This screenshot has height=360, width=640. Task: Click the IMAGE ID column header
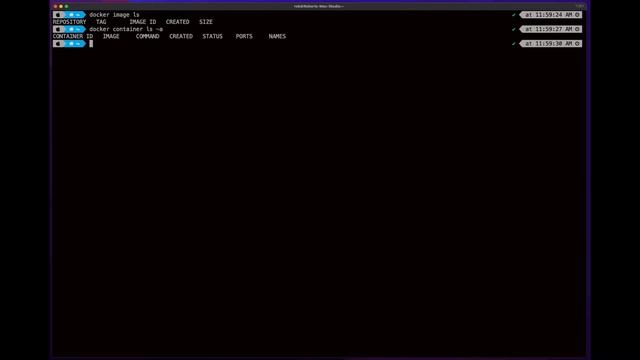[143, 22]
